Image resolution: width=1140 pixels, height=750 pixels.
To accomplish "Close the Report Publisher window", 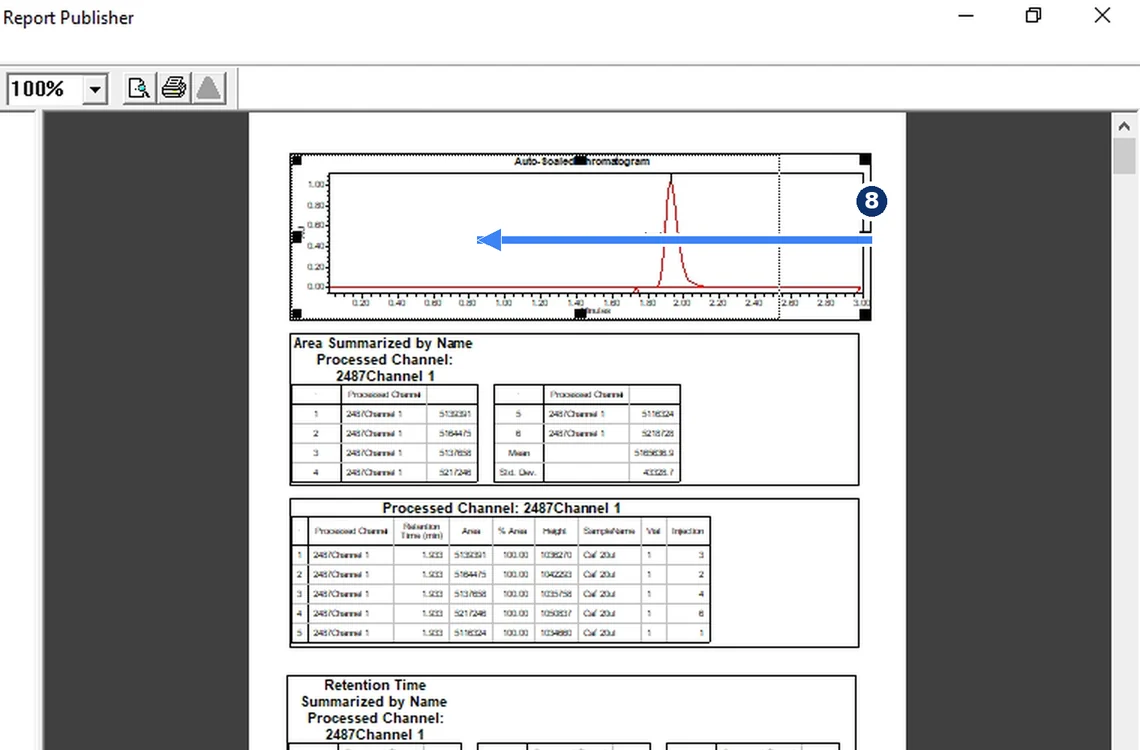I will coord(1102,16).
